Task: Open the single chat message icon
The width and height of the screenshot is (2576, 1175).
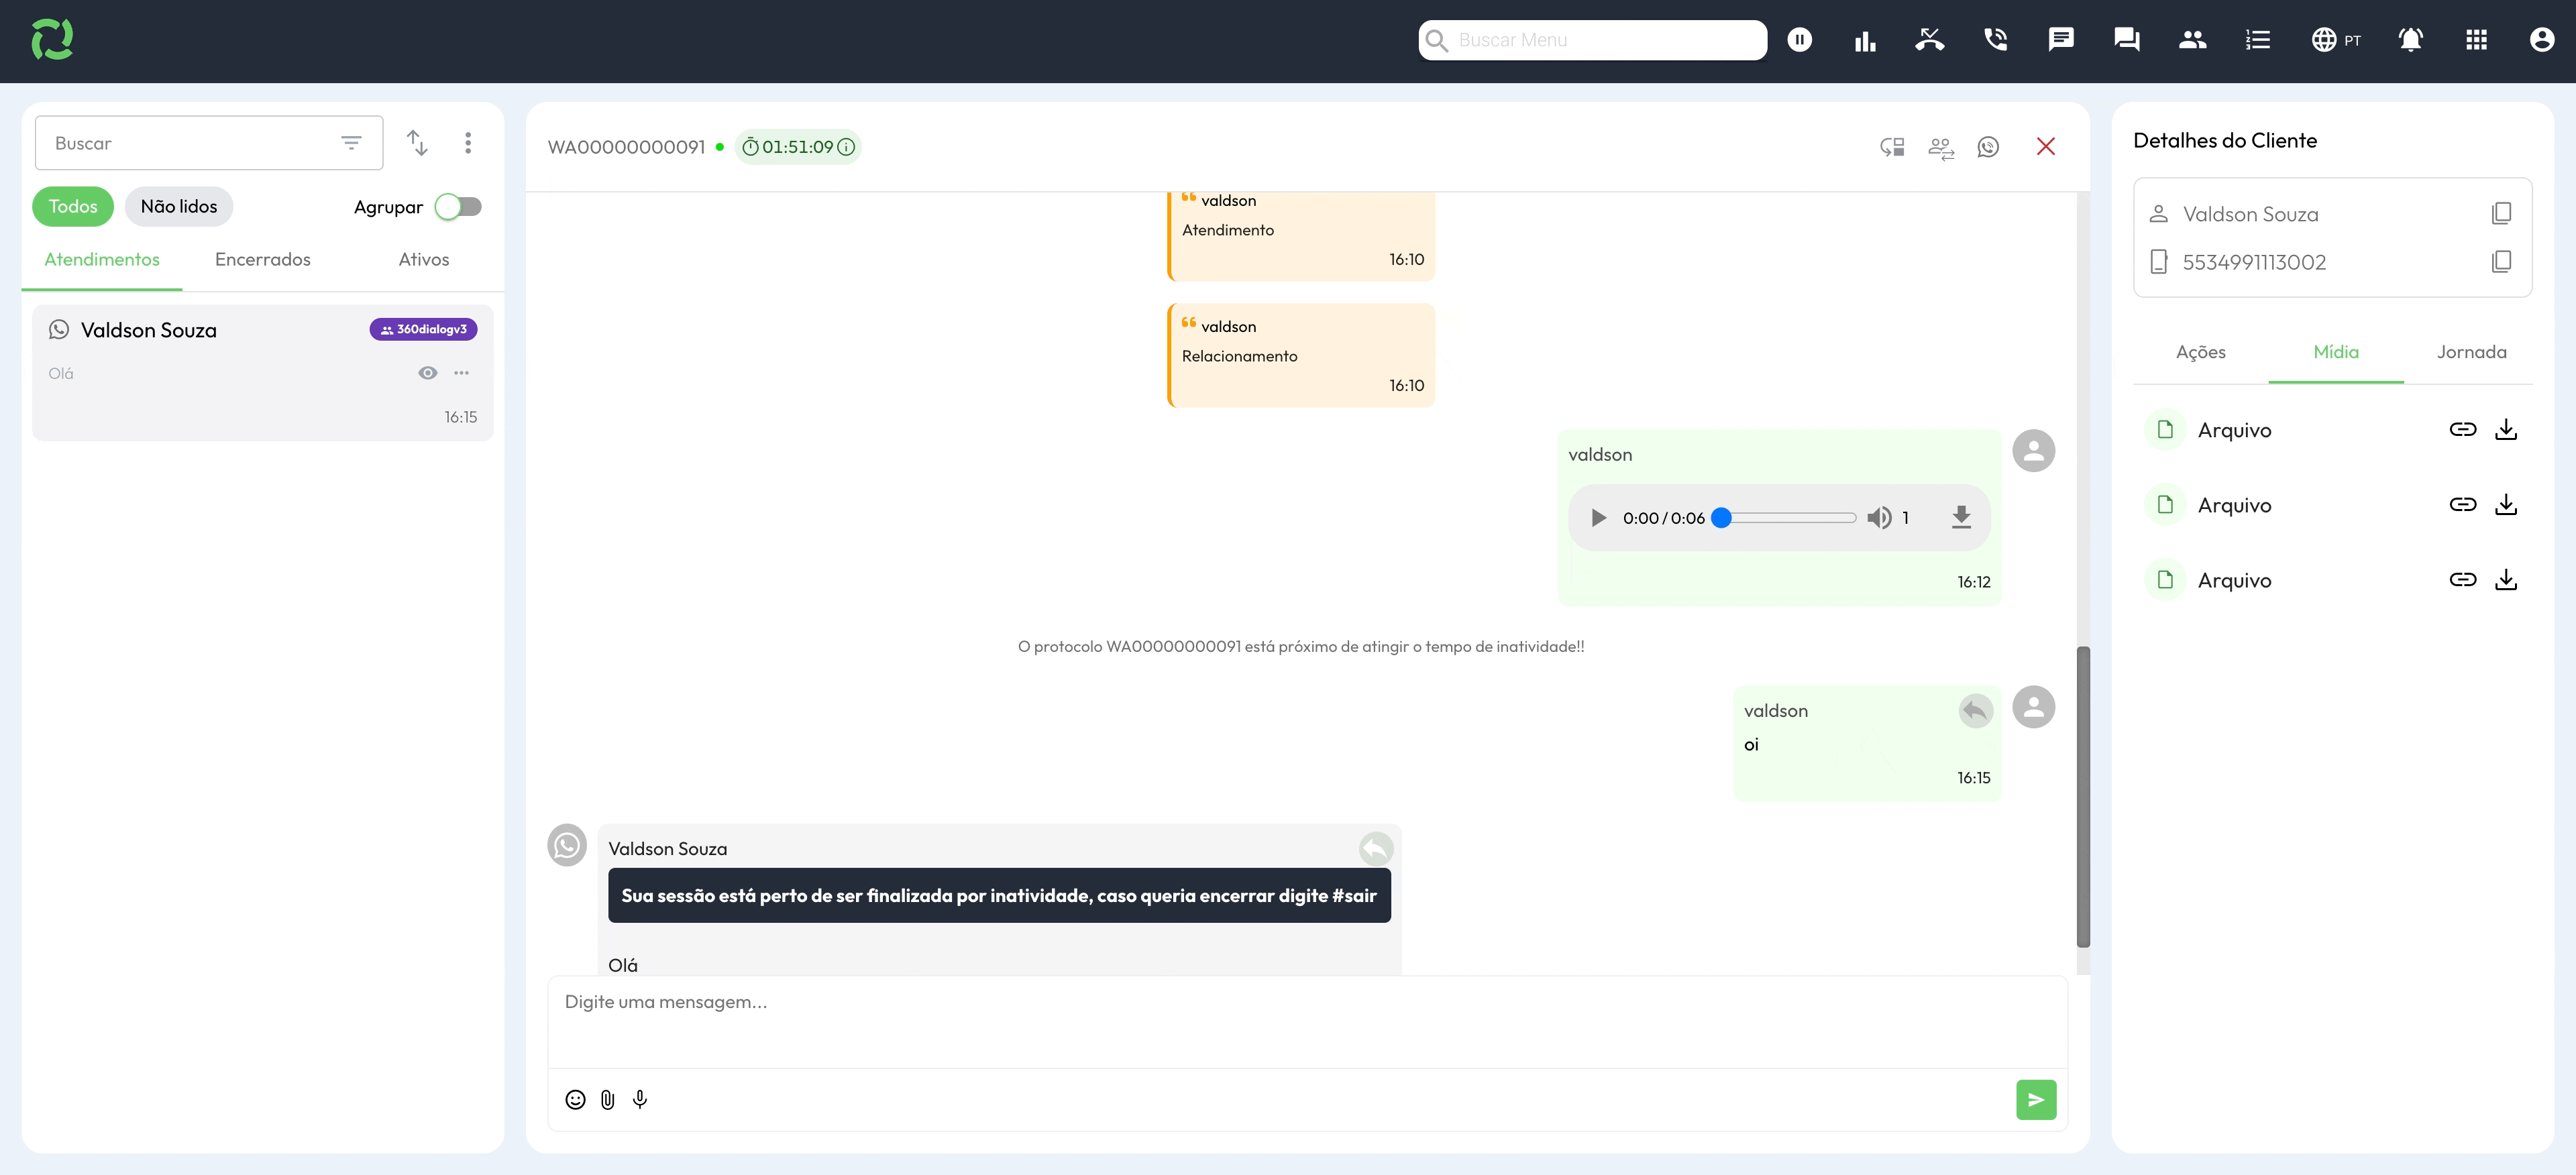Action: click(2061, 40)
